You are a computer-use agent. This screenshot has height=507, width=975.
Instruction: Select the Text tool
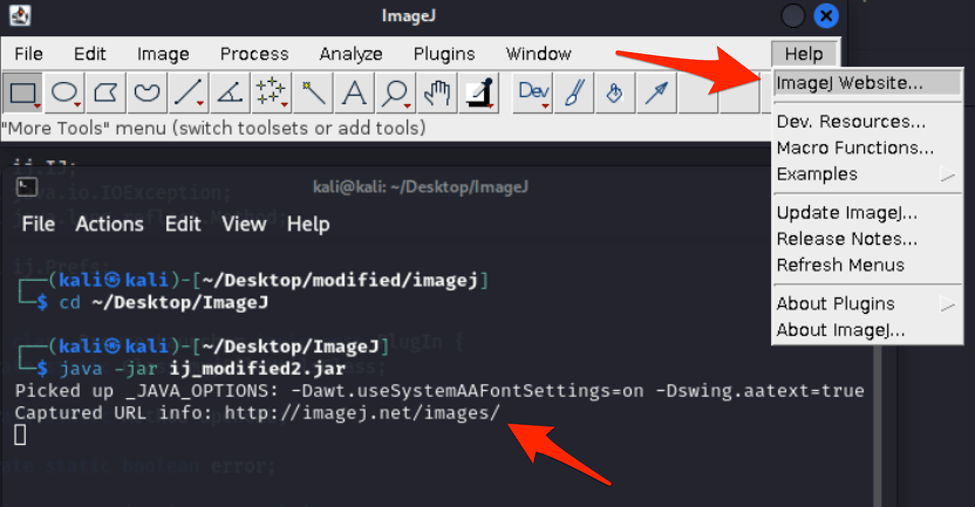[x=354, y=93]
